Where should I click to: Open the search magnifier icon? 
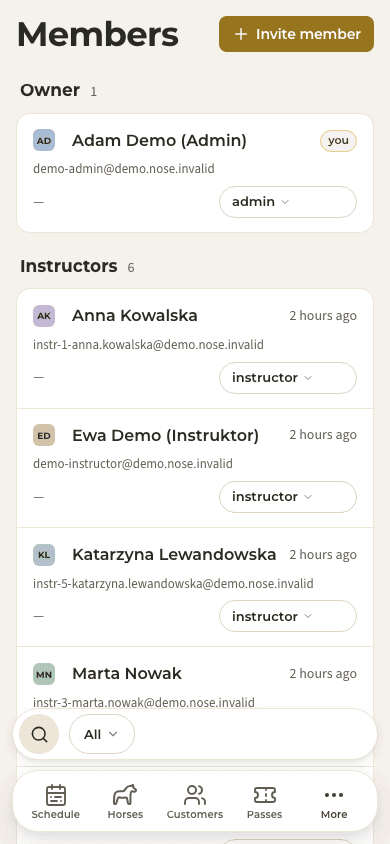(x=39, y=734)
